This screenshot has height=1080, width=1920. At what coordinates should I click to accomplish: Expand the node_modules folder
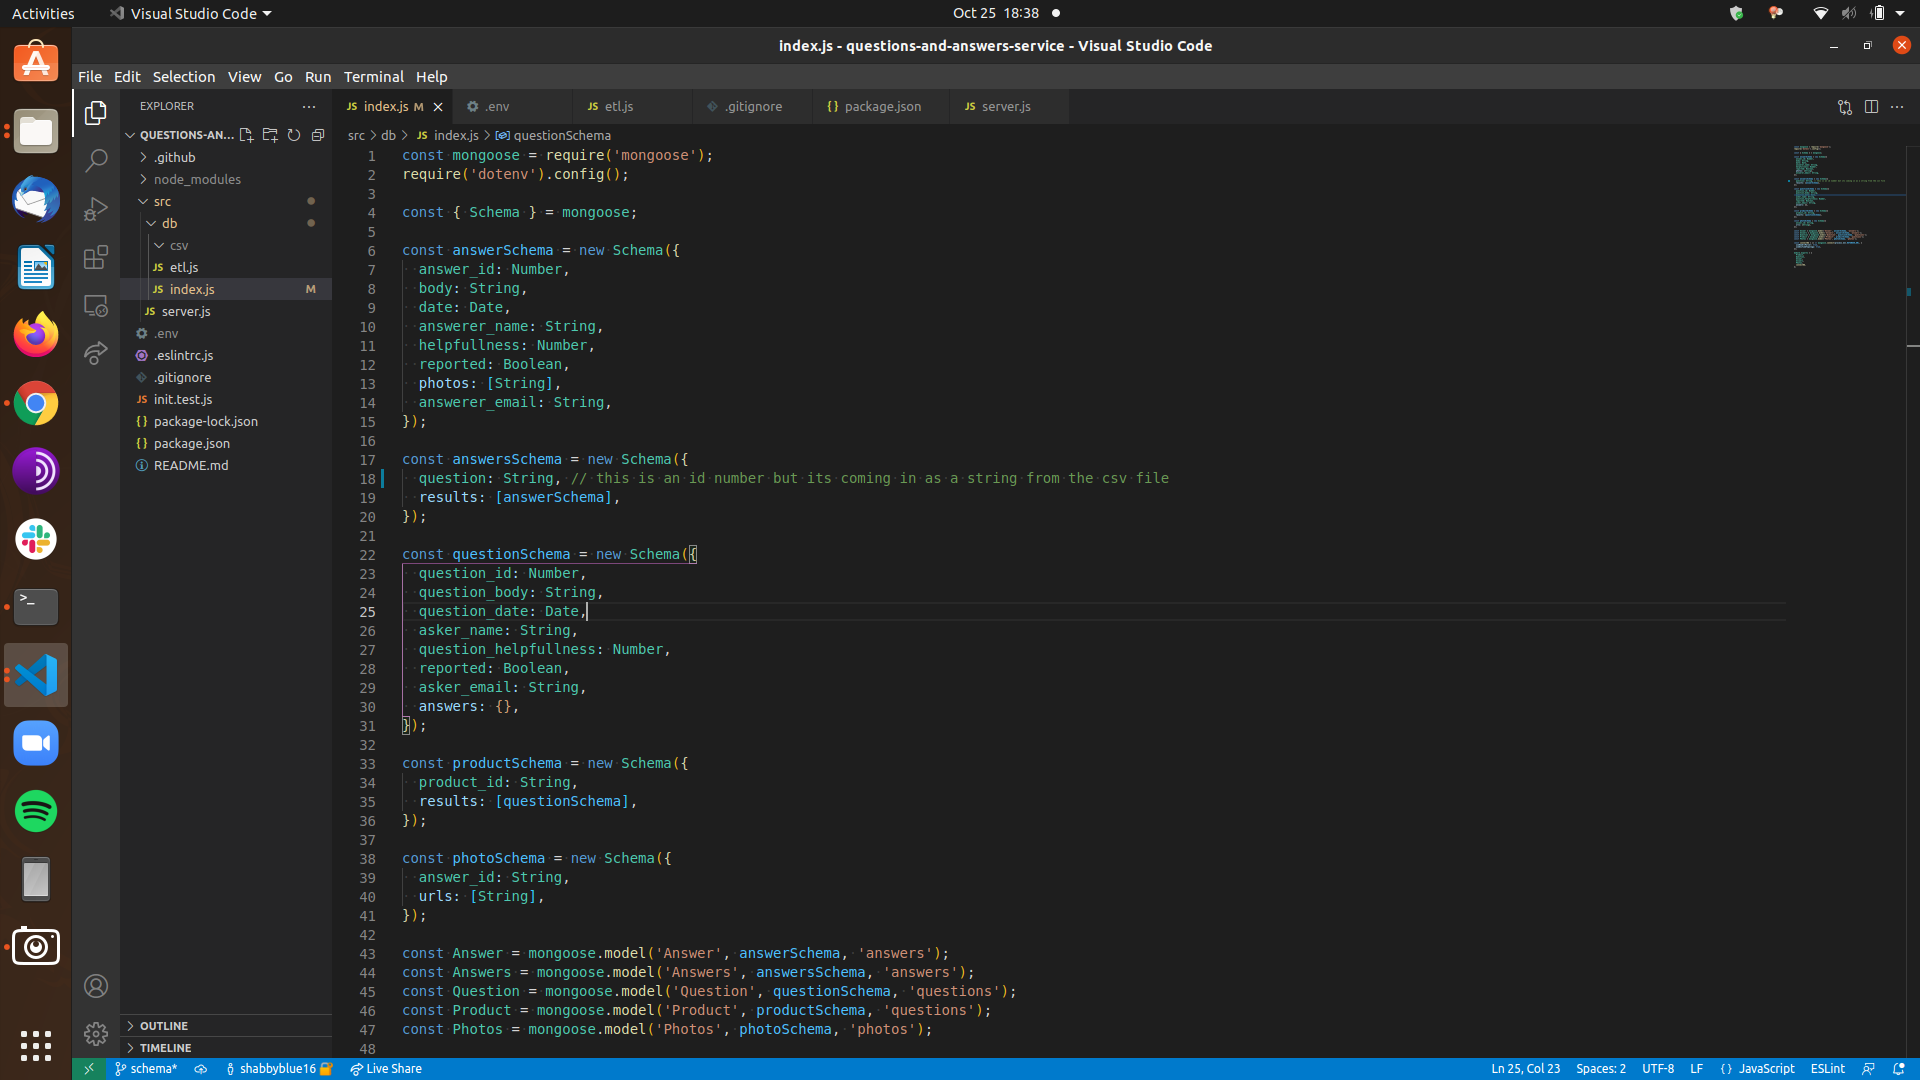[143, 179]
